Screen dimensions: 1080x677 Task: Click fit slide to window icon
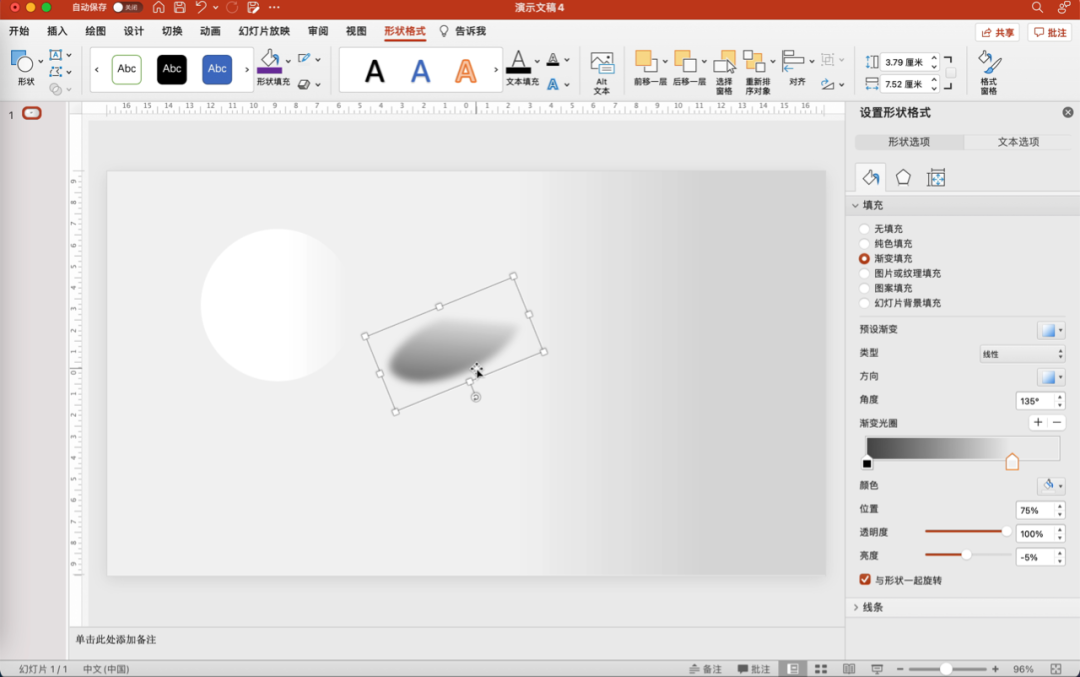(1056, 669)
